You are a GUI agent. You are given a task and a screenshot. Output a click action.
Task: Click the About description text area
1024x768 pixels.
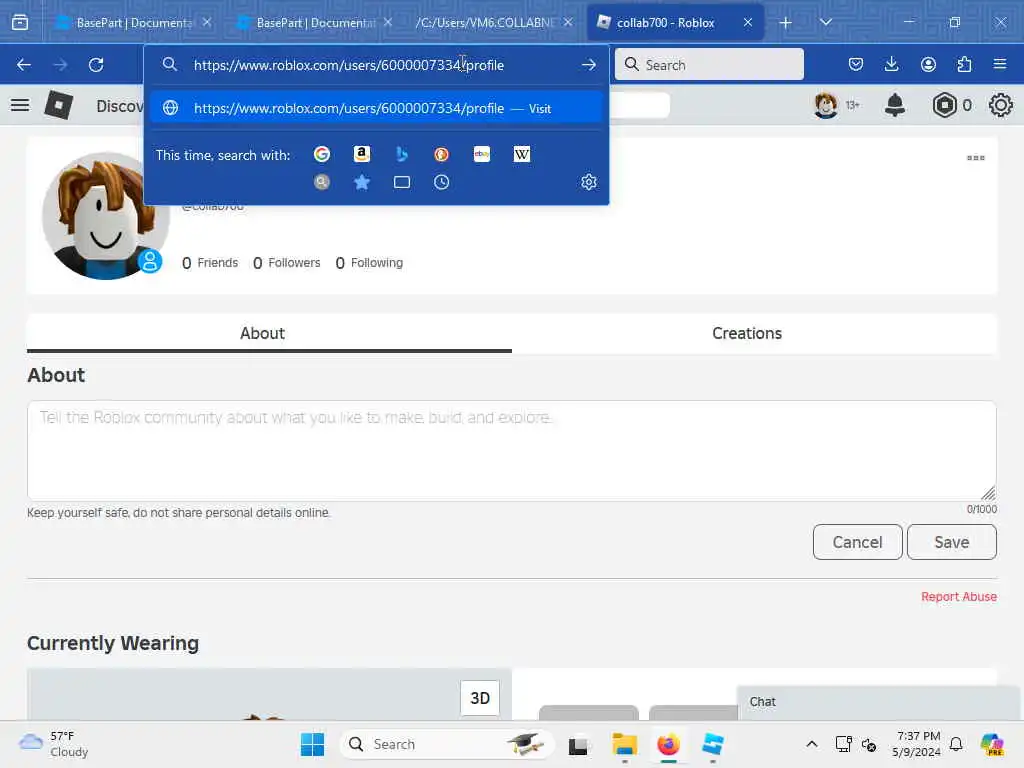tap(512, 451)
